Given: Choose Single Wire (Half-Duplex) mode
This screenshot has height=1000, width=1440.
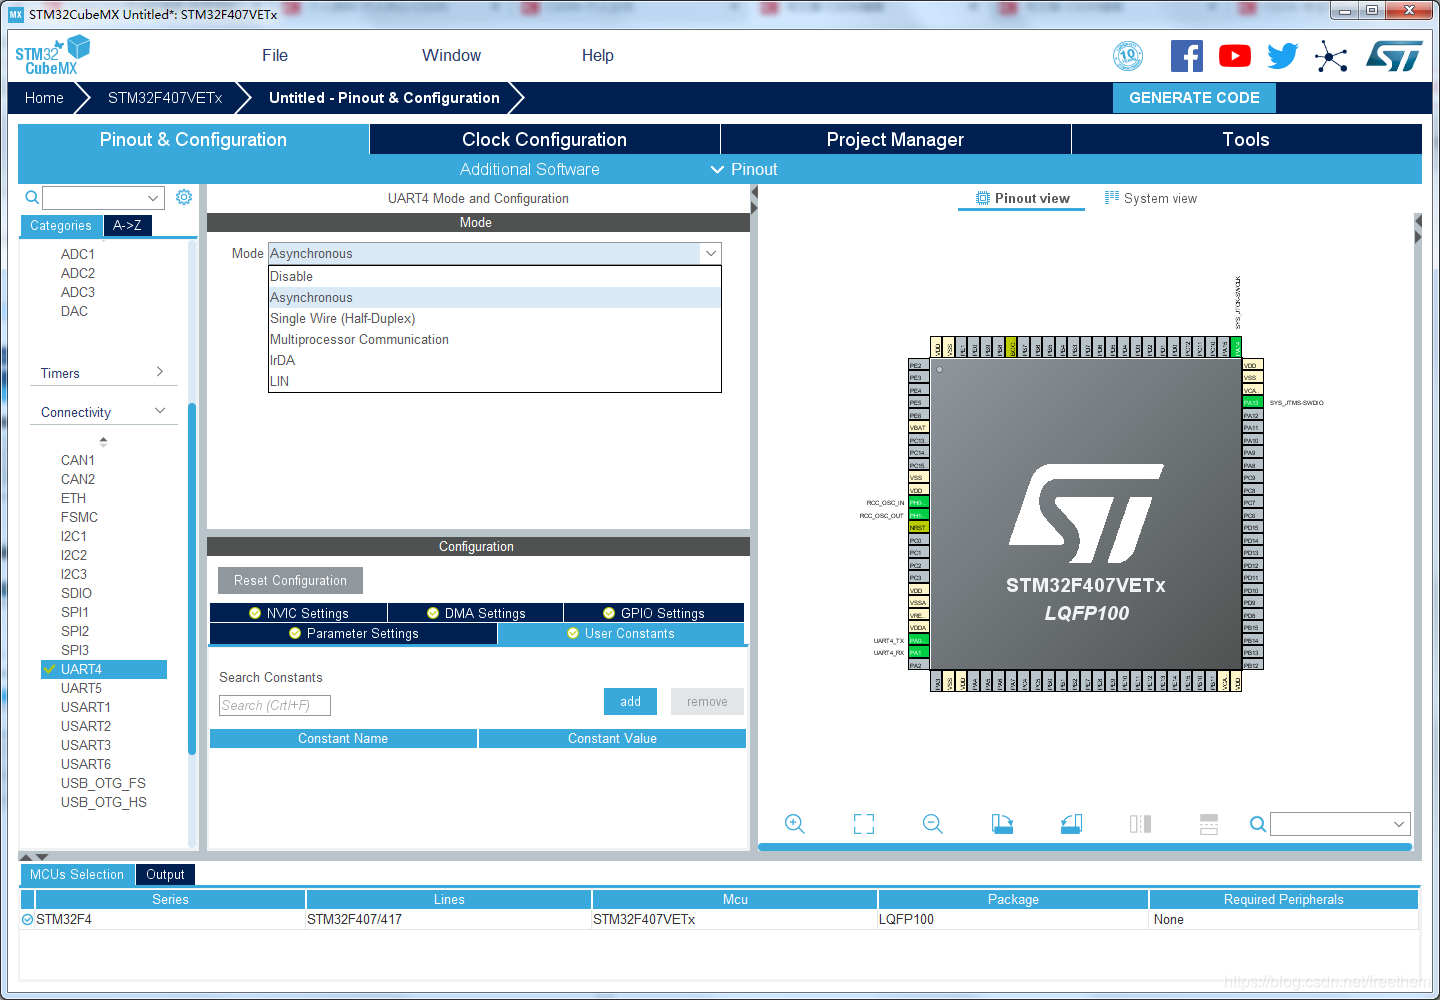Looking at the screenshot, I should coord(495,318).
